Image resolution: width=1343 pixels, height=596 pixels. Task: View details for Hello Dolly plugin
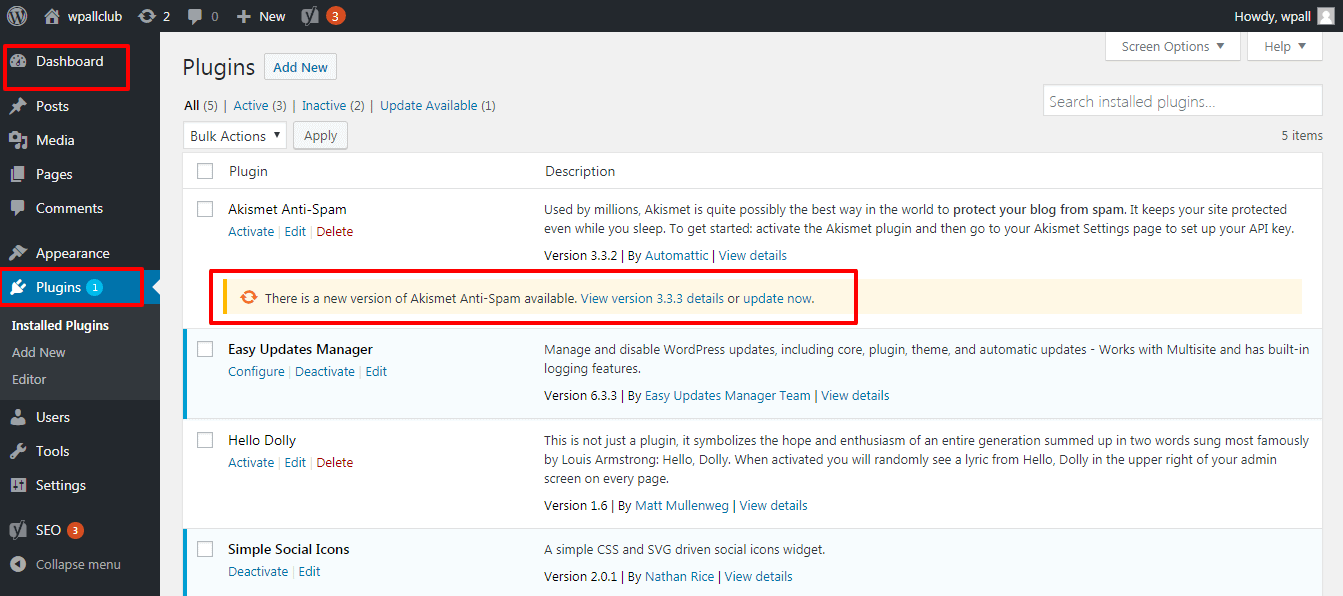[774, 505]
